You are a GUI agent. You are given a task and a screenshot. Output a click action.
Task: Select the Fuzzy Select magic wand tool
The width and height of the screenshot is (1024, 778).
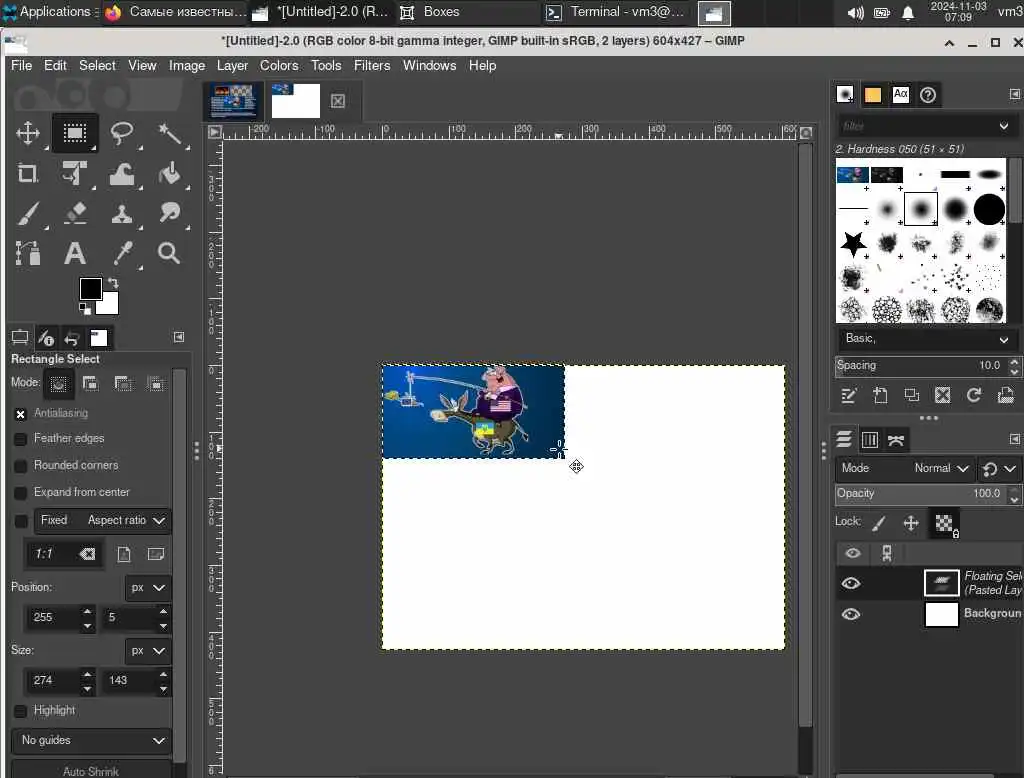169,133
